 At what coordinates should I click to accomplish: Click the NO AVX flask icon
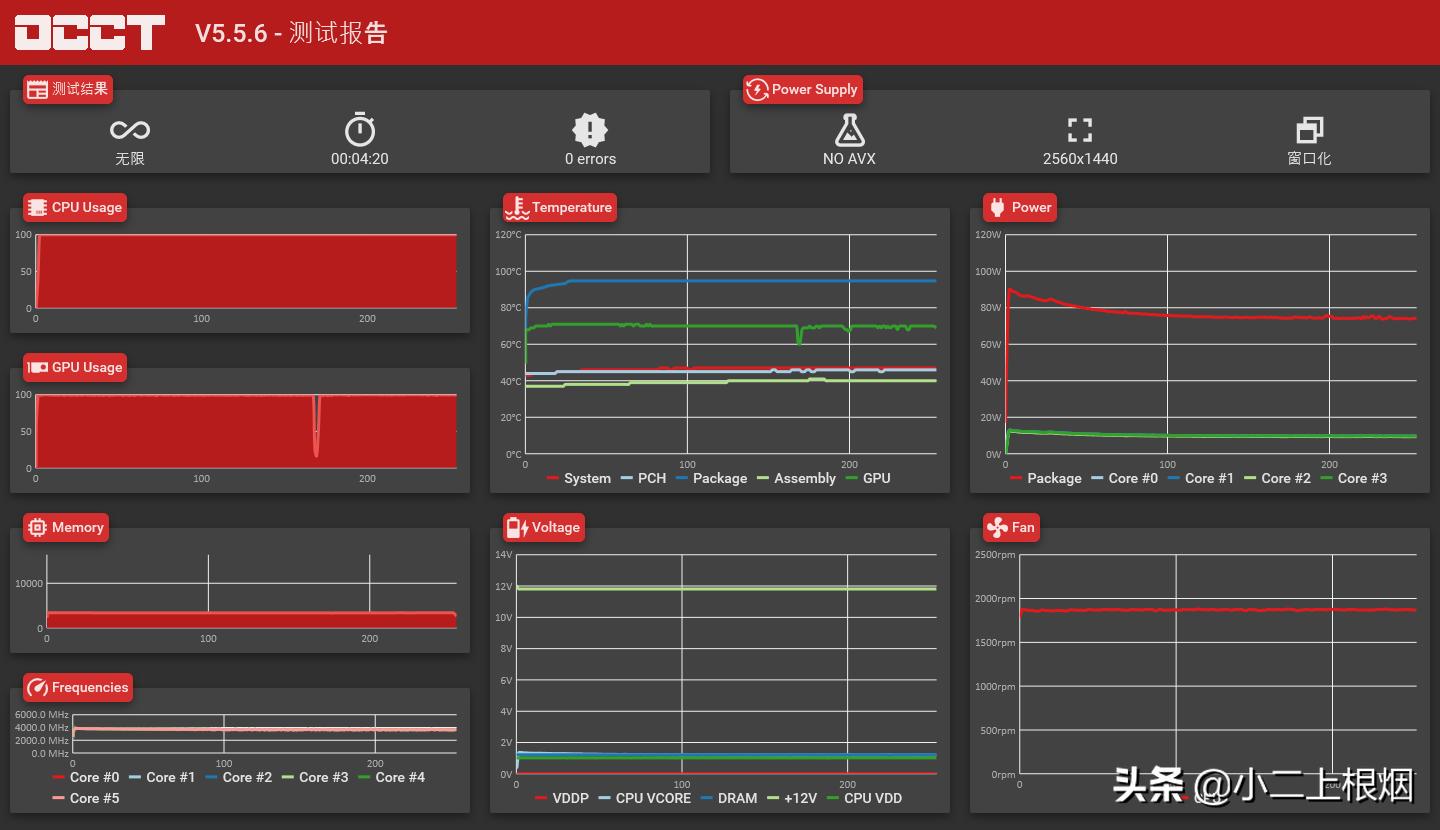pyautogui.click(x=849, y=129)
